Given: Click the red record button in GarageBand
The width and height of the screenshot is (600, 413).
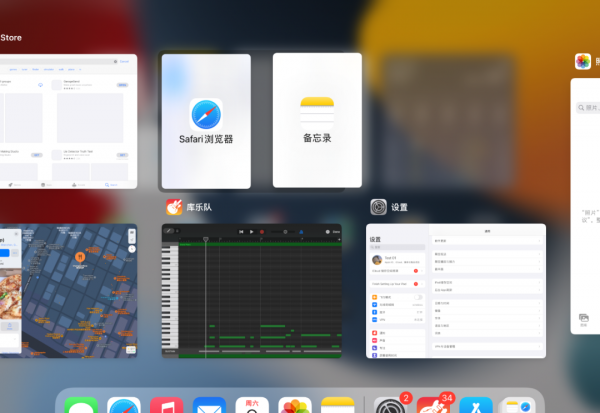Looking at the screenshot, I should coord(262,232).
